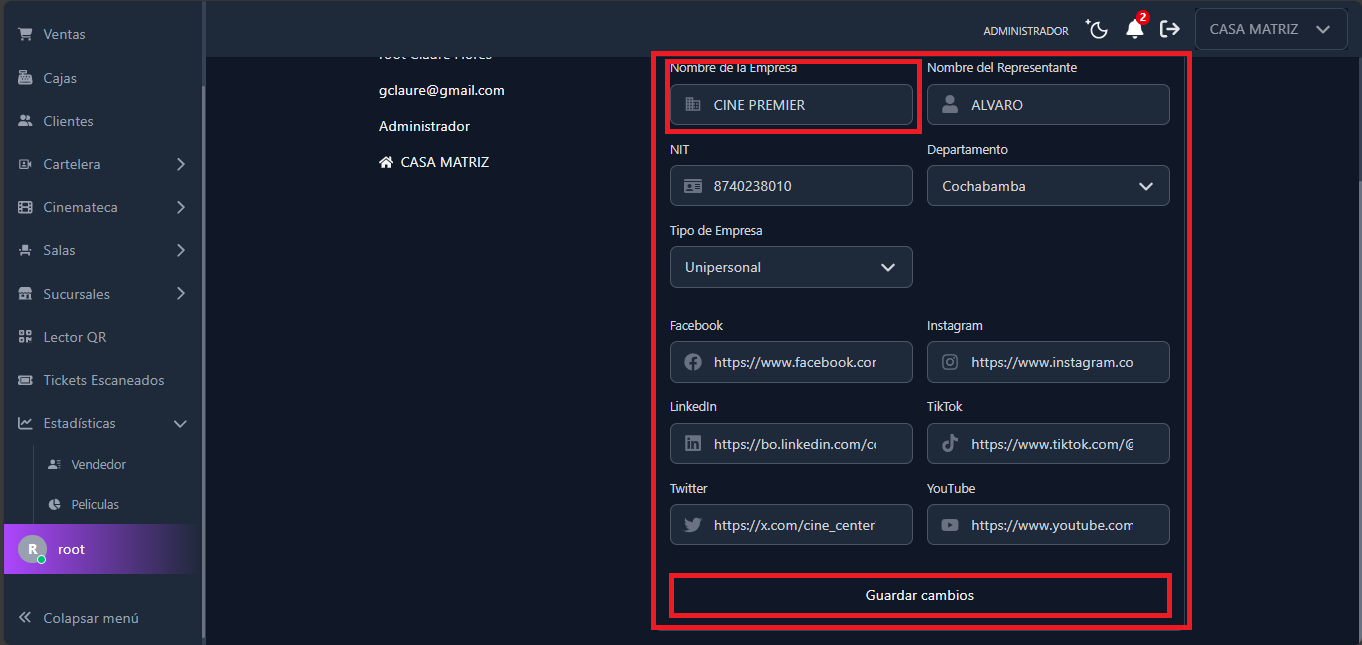Click the Ventas shopping cart icon
The height and width of the screenshot is (645, 1362).
(25, 34)
